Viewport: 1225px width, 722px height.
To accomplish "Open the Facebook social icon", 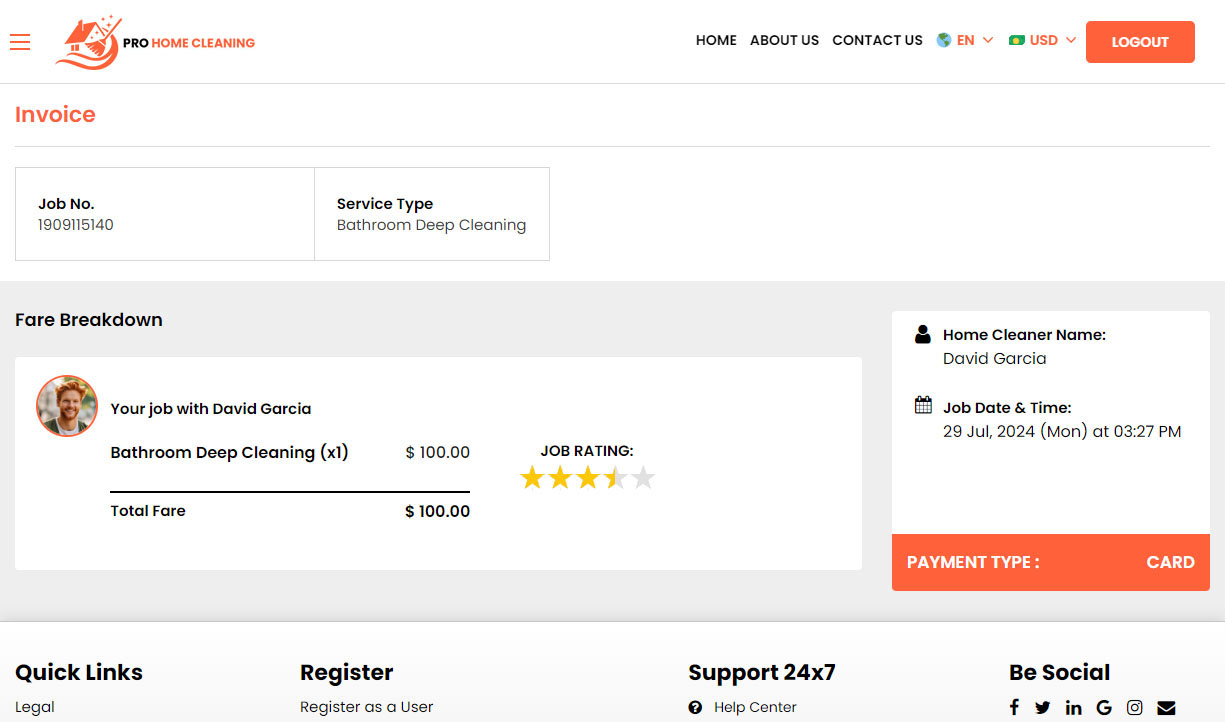I will tap(1014, 707).
